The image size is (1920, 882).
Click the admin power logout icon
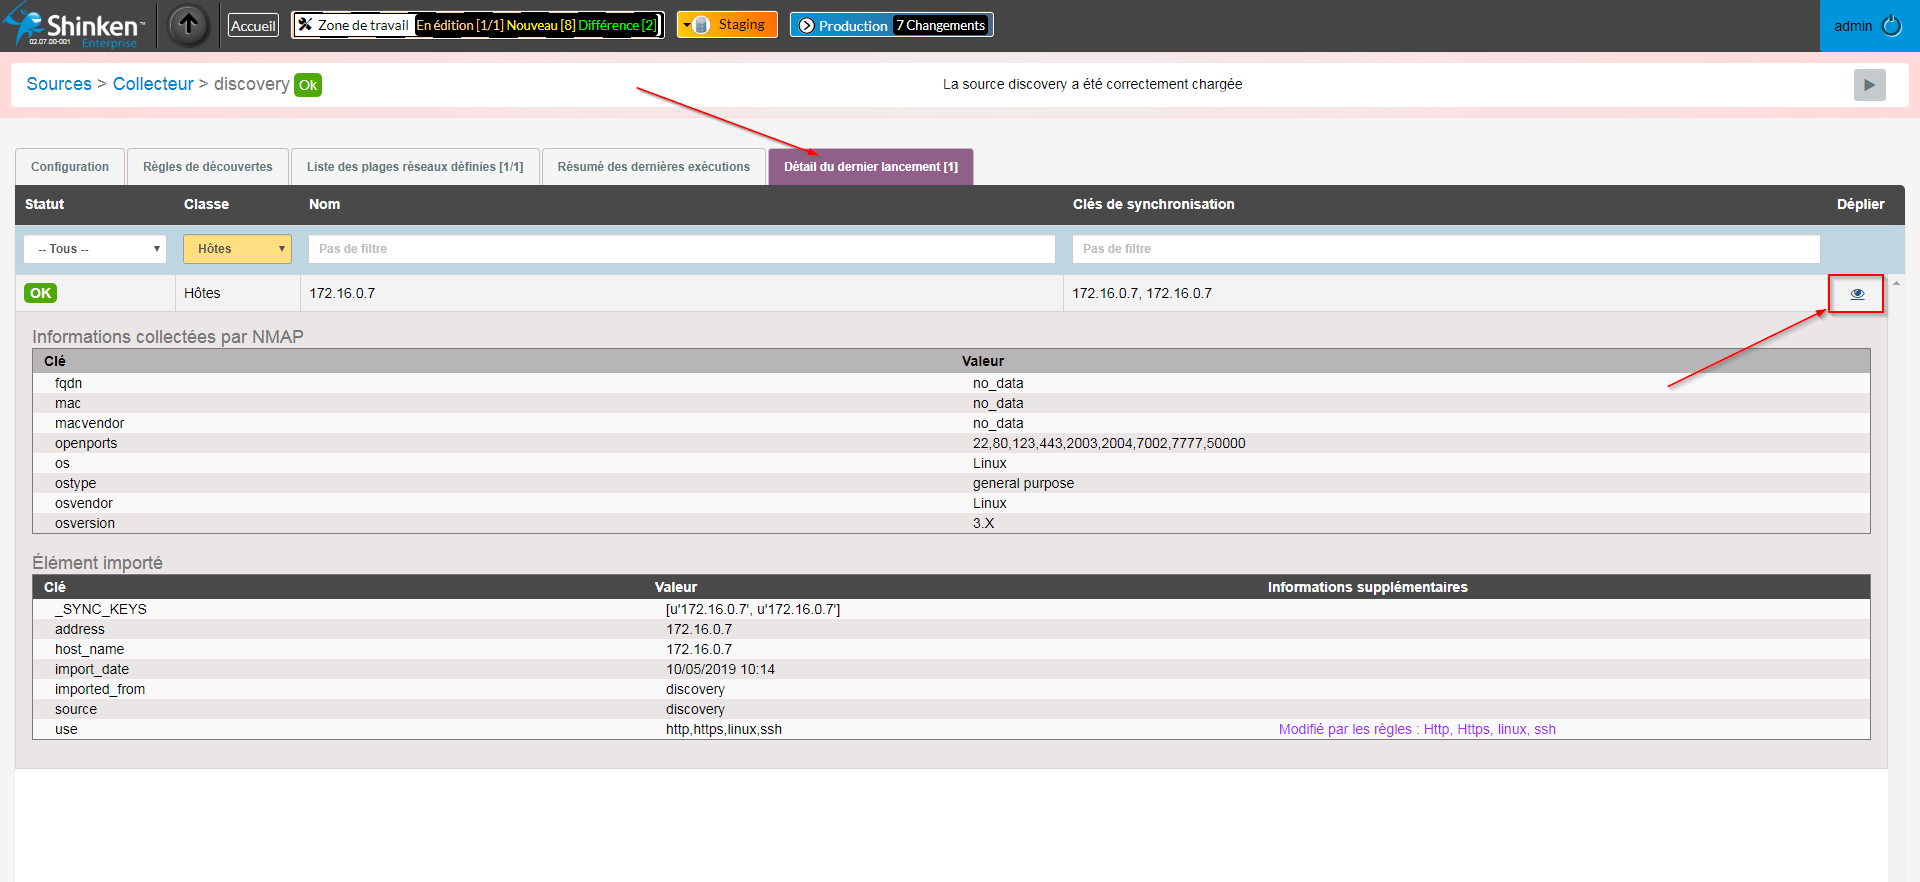coord(1891,26)
